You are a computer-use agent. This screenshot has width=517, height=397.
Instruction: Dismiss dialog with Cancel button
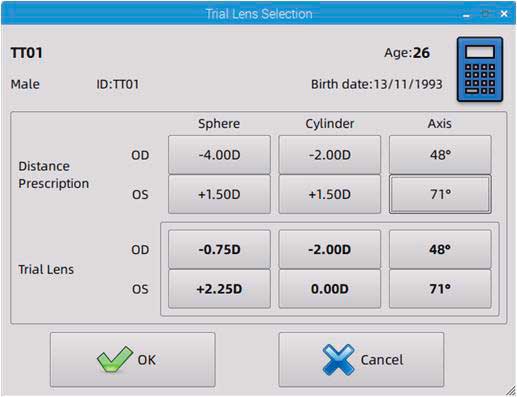[361, 359]
